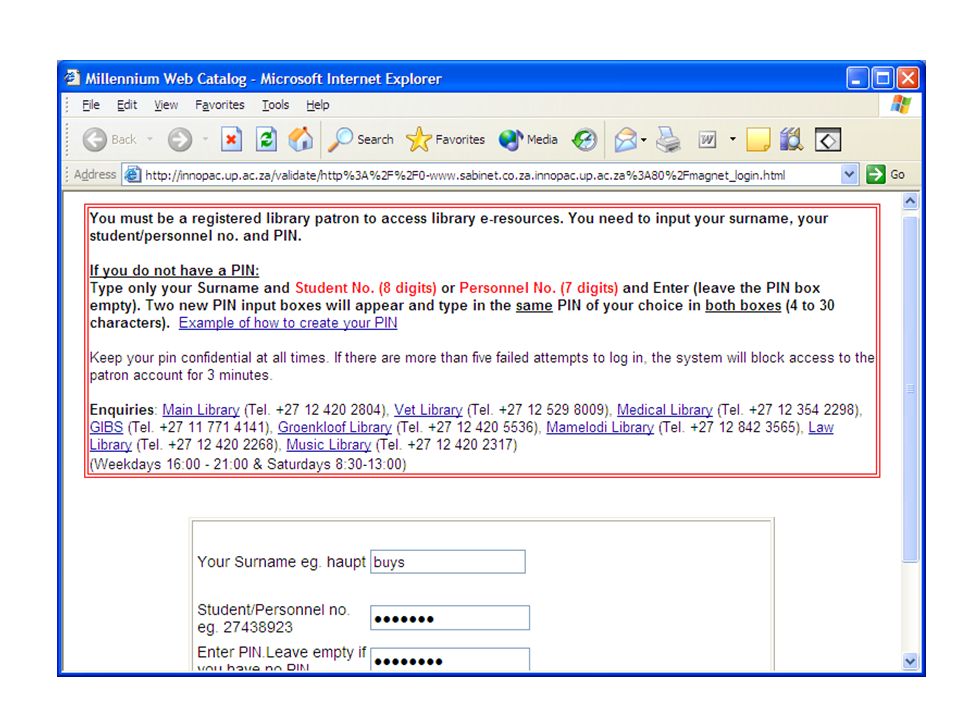Edit page with Word icon
960x720 pixels.
(708, 140)
